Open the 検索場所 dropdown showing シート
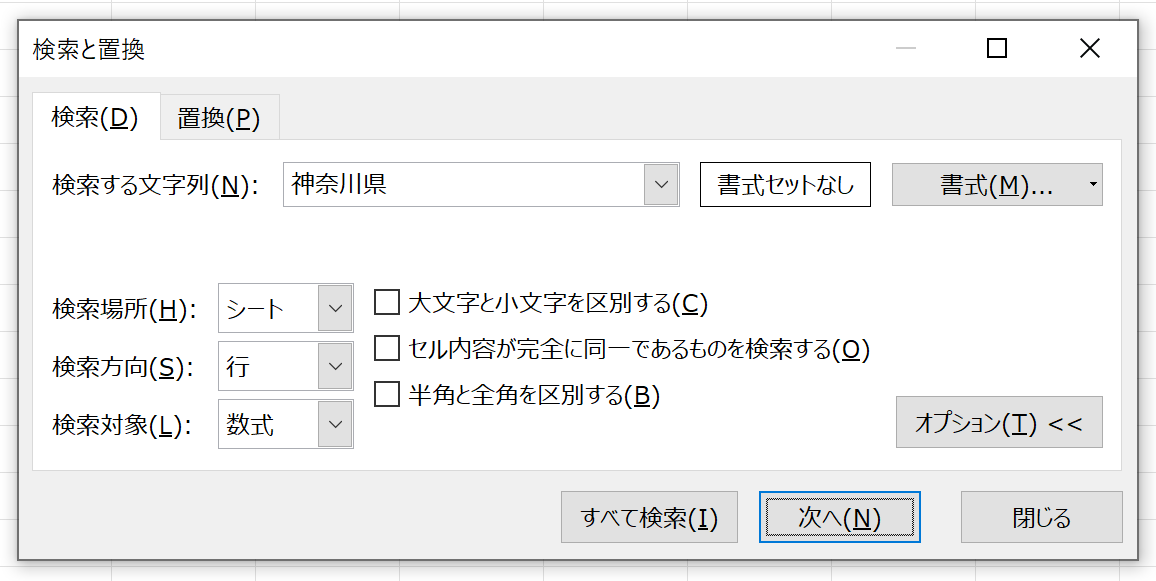The width and height of the screenshot is (1156, 581). (285, 308)
